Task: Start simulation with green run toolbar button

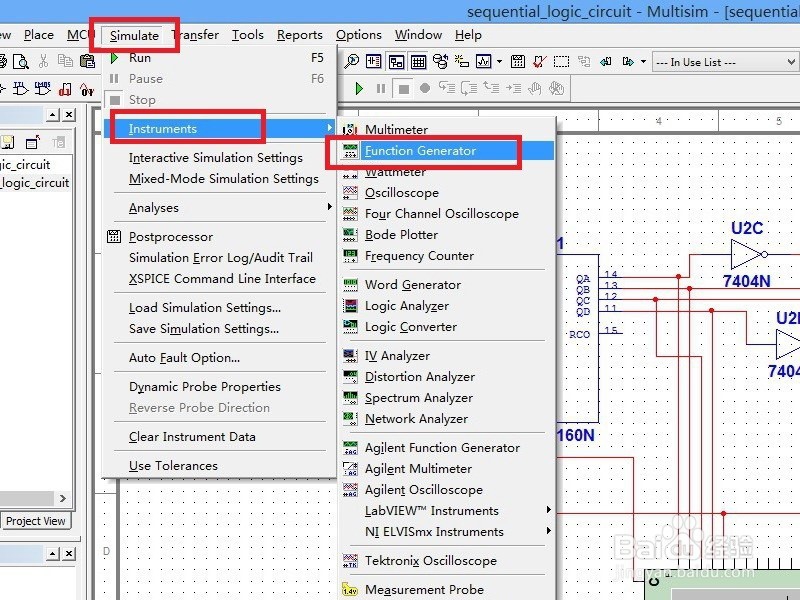Action: [359, 88]
